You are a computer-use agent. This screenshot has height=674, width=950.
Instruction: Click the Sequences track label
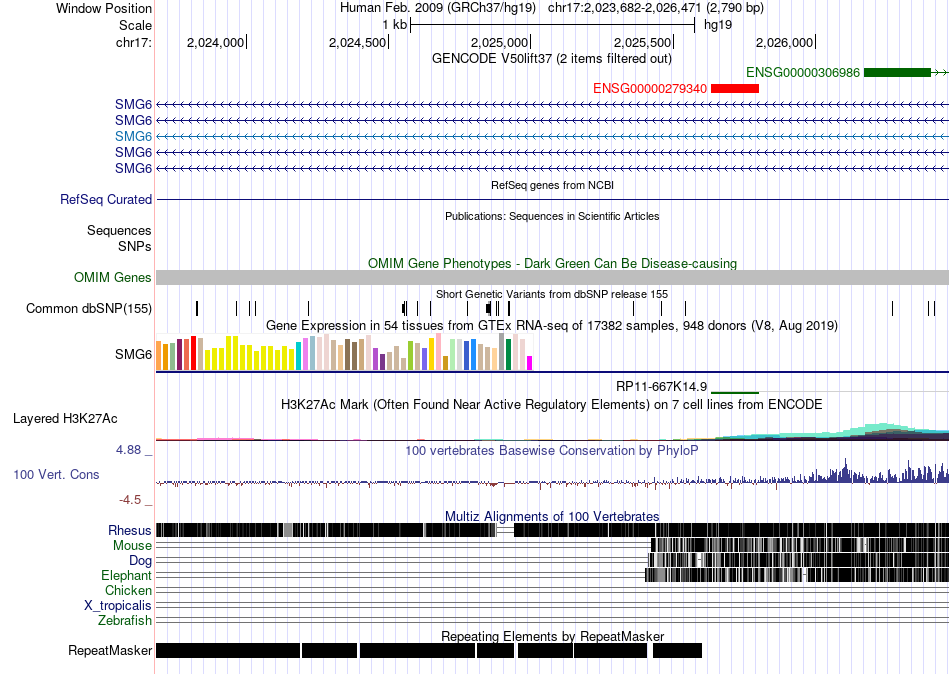119,230
